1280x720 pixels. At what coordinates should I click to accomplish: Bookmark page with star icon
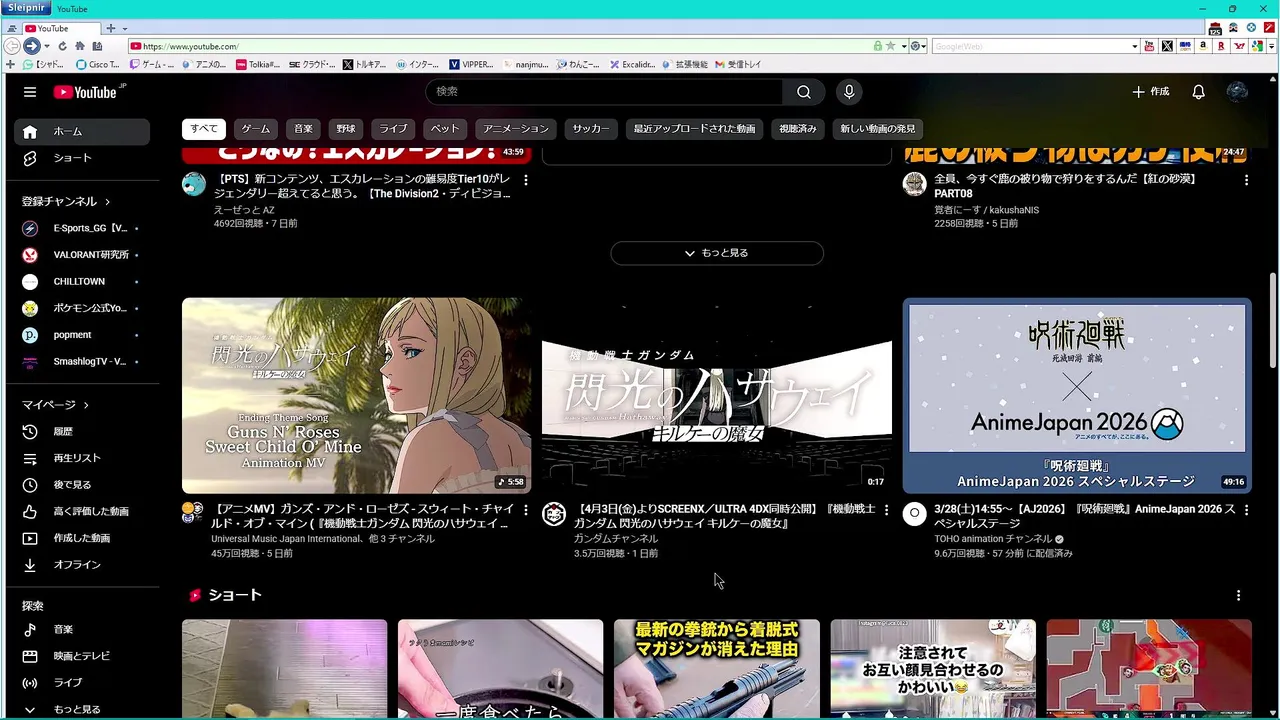pos(890,46)
